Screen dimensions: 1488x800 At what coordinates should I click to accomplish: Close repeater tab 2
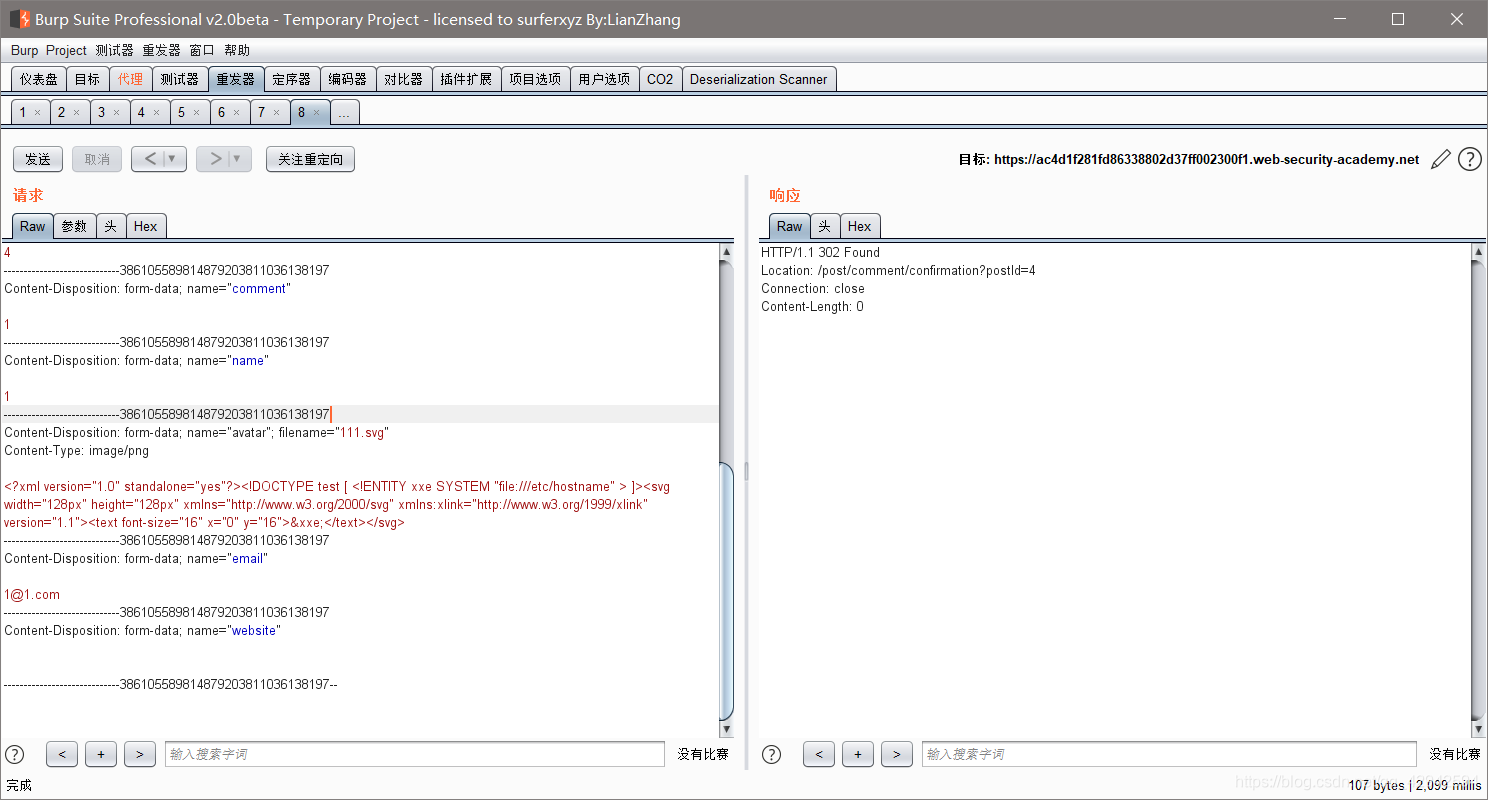coord(76,113)
